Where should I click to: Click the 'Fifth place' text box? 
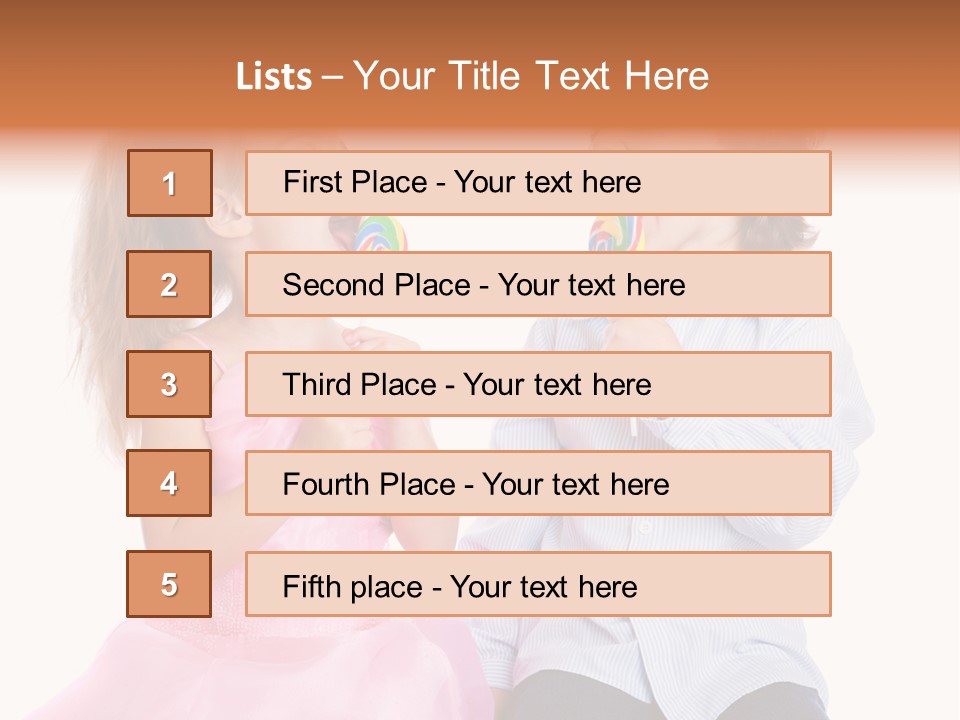[538, 584]
